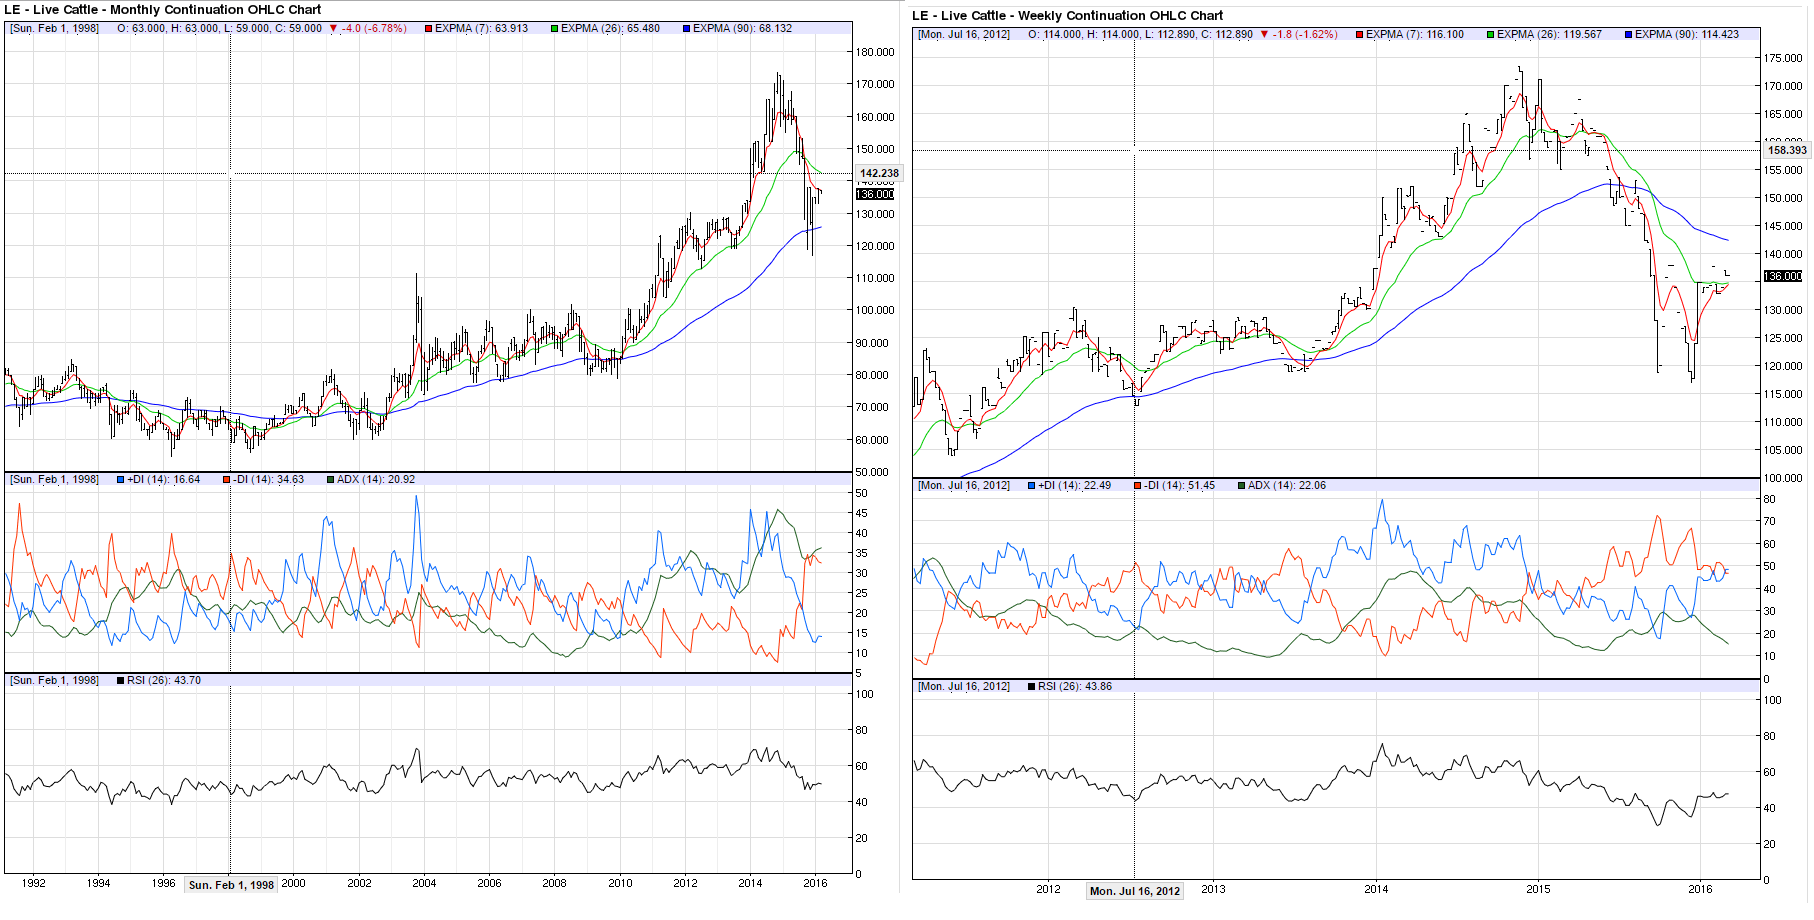Click the black 136.000 last-price tag in weekly chart
The width and height of the screenshot is (1814, 920).
[x=1783, y=276]
